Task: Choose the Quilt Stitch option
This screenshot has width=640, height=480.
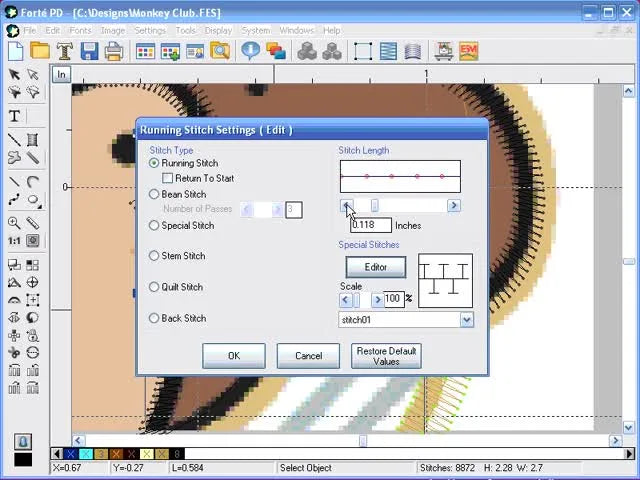Action: (154, 287)
